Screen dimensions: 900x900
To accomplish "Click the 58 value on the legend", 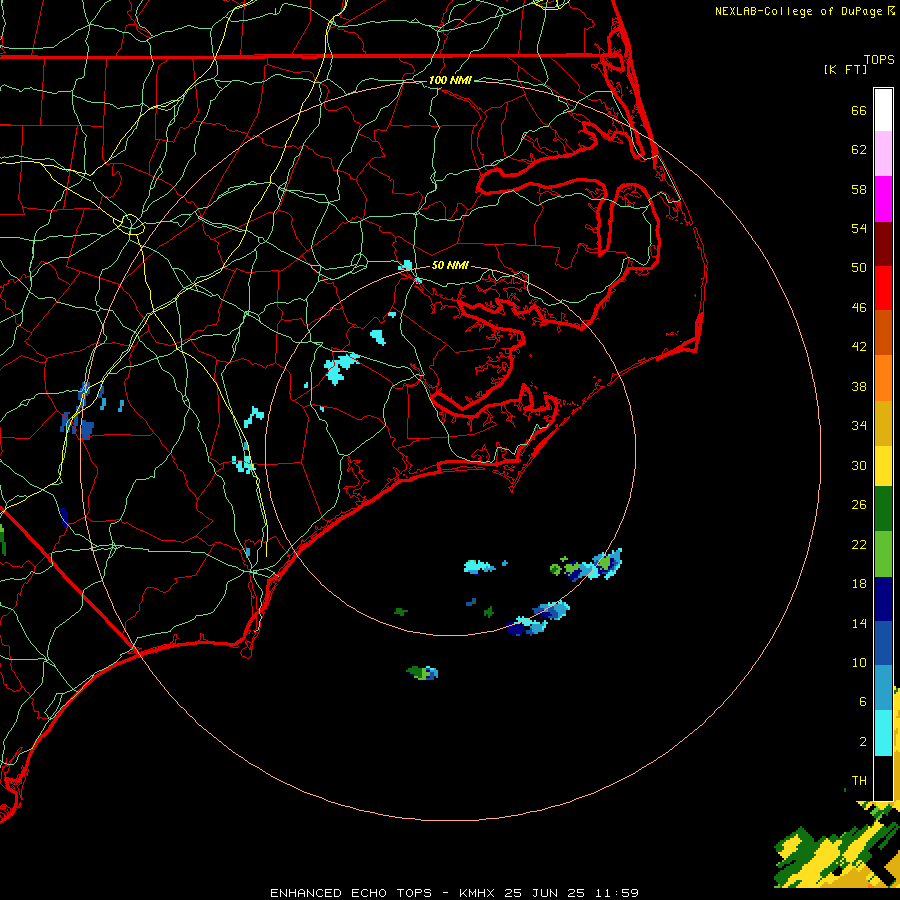I will [x=859, y=189].
